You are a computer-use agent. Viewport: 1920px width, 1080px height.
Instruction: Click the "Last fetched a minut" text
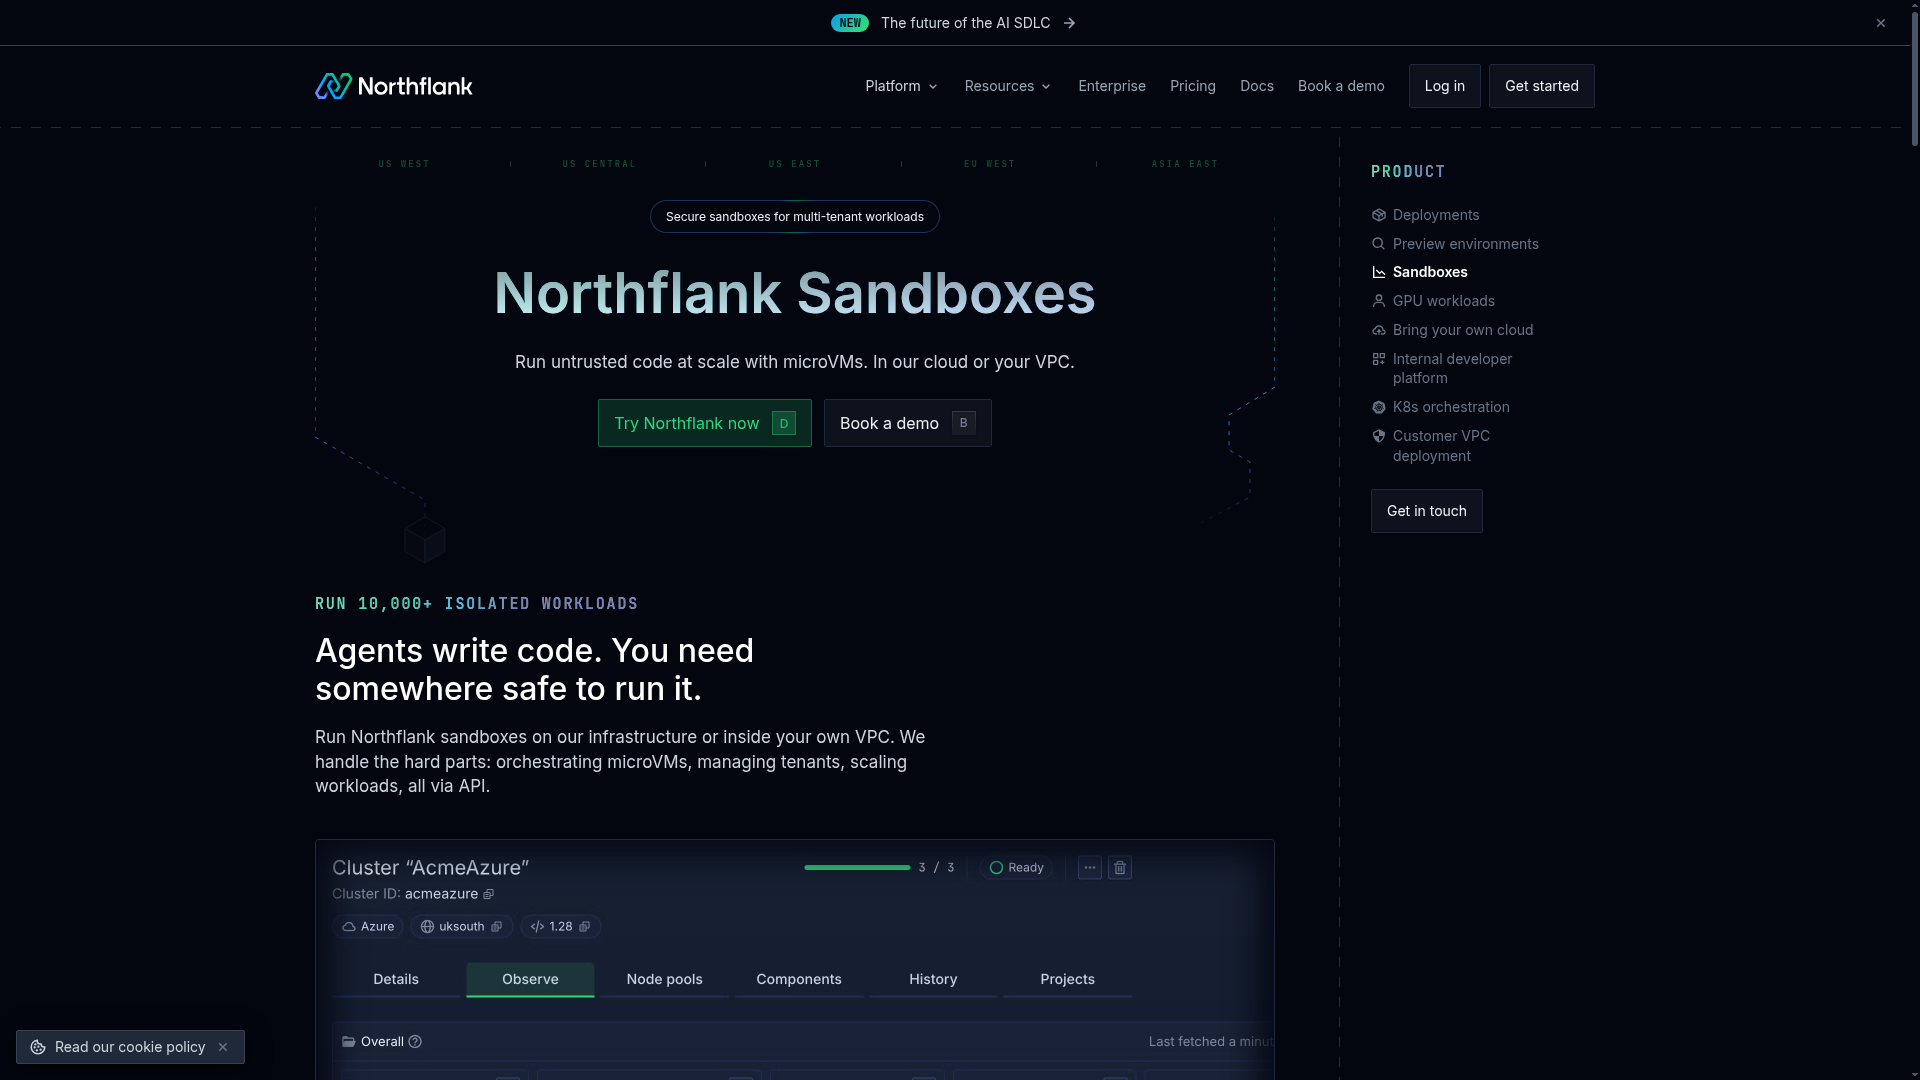click(1211, 1042)
